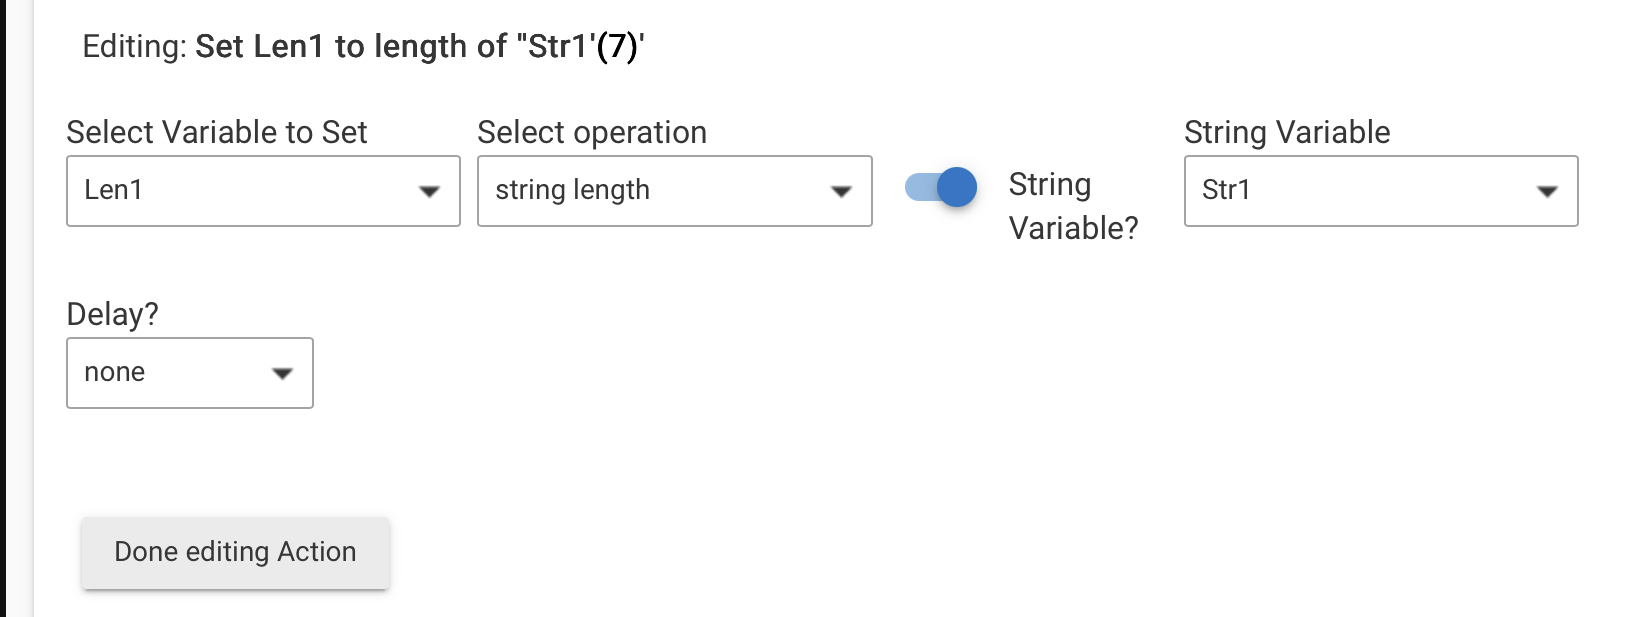Click the 'Editing:' prefix text
1632x617 pixels.
point(134,47)
